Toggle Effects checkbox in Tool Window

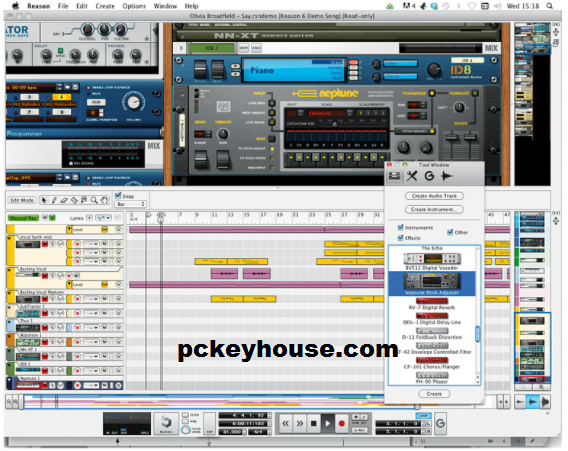(x=400, y=238)
